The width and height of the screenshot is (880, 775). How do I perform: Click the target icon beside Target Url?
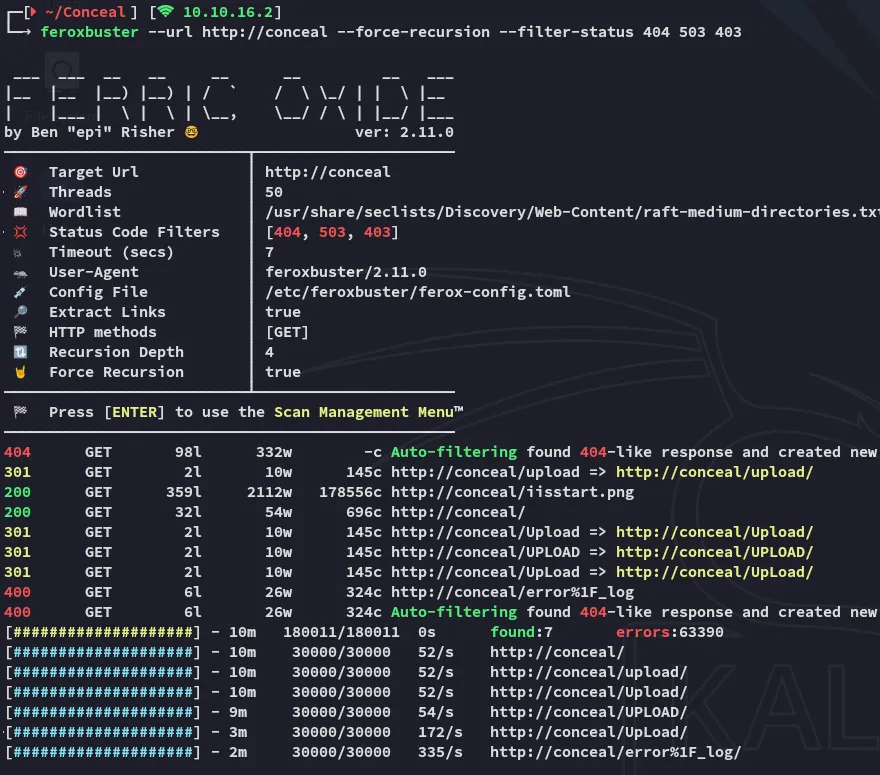[x=20, y=172]
